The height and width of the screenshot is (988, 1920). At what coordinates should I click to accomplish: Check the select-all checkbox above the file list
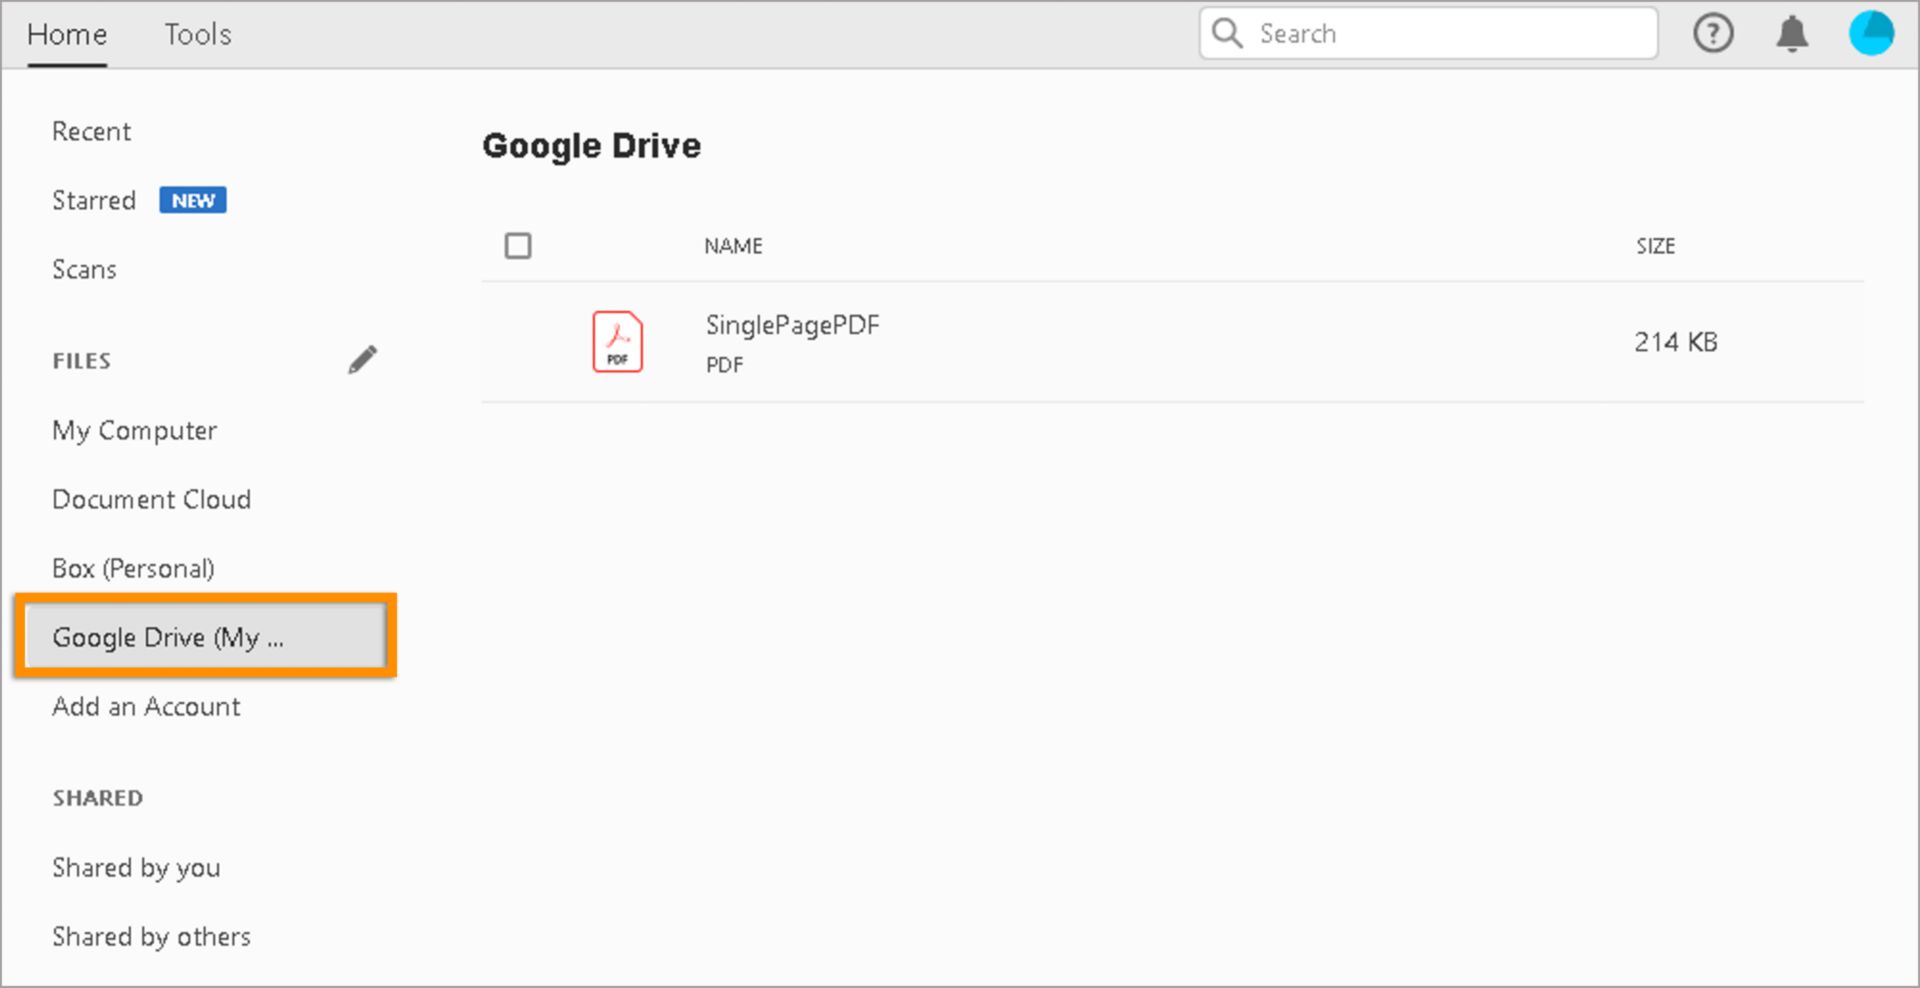coord(518,245)
